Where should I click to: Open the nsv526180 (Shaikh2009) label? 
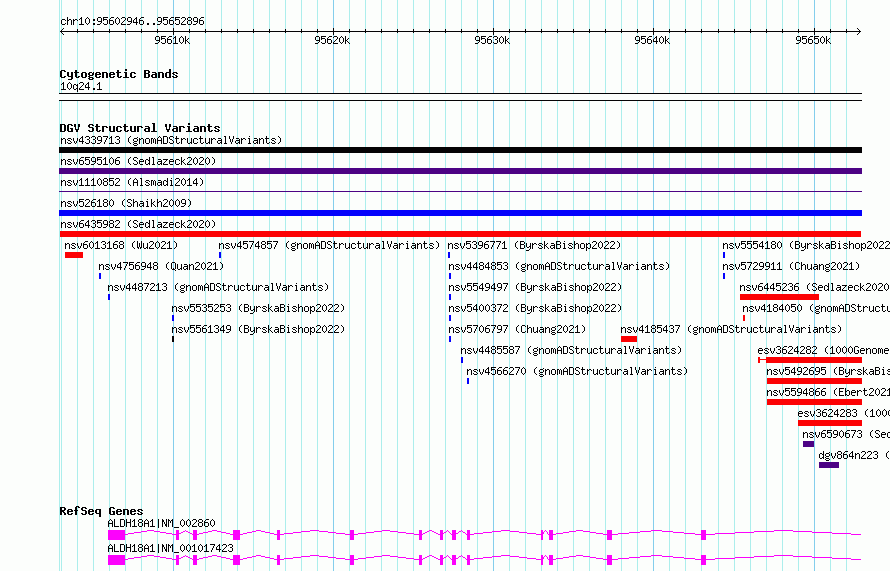[126, 203]
